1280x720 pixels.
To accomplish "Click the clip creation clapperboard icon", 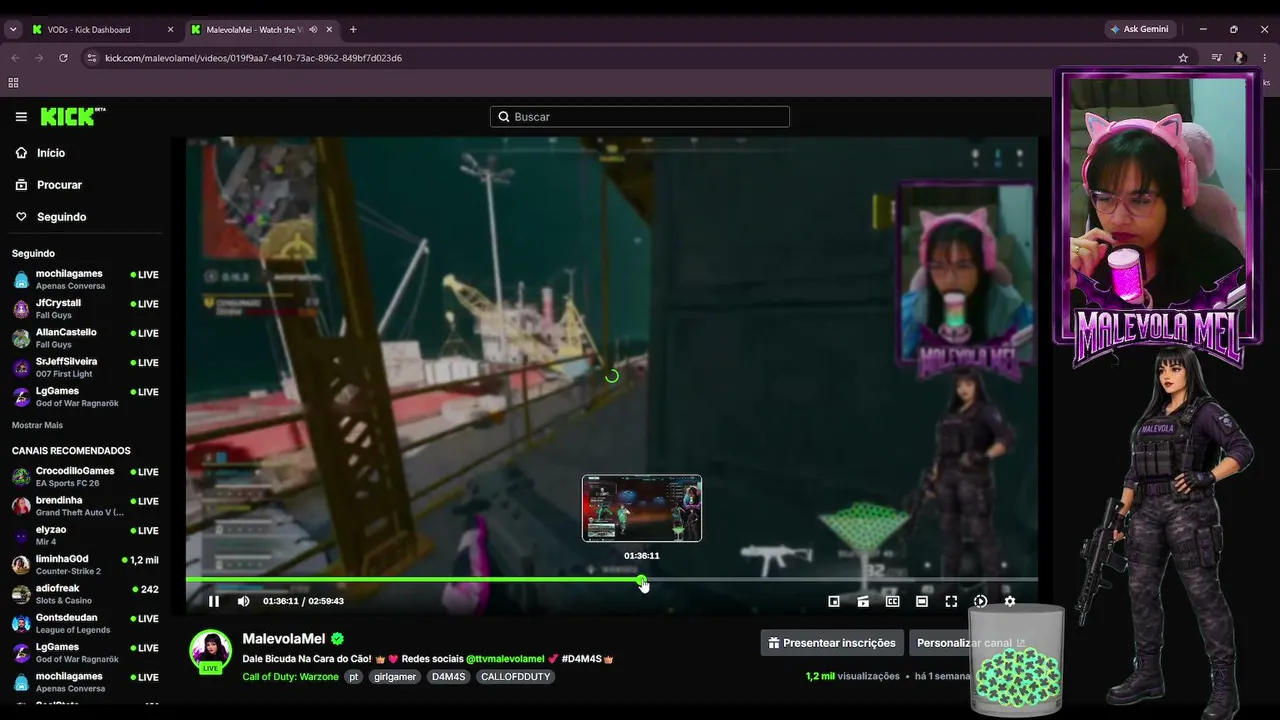I will (863, 601).
